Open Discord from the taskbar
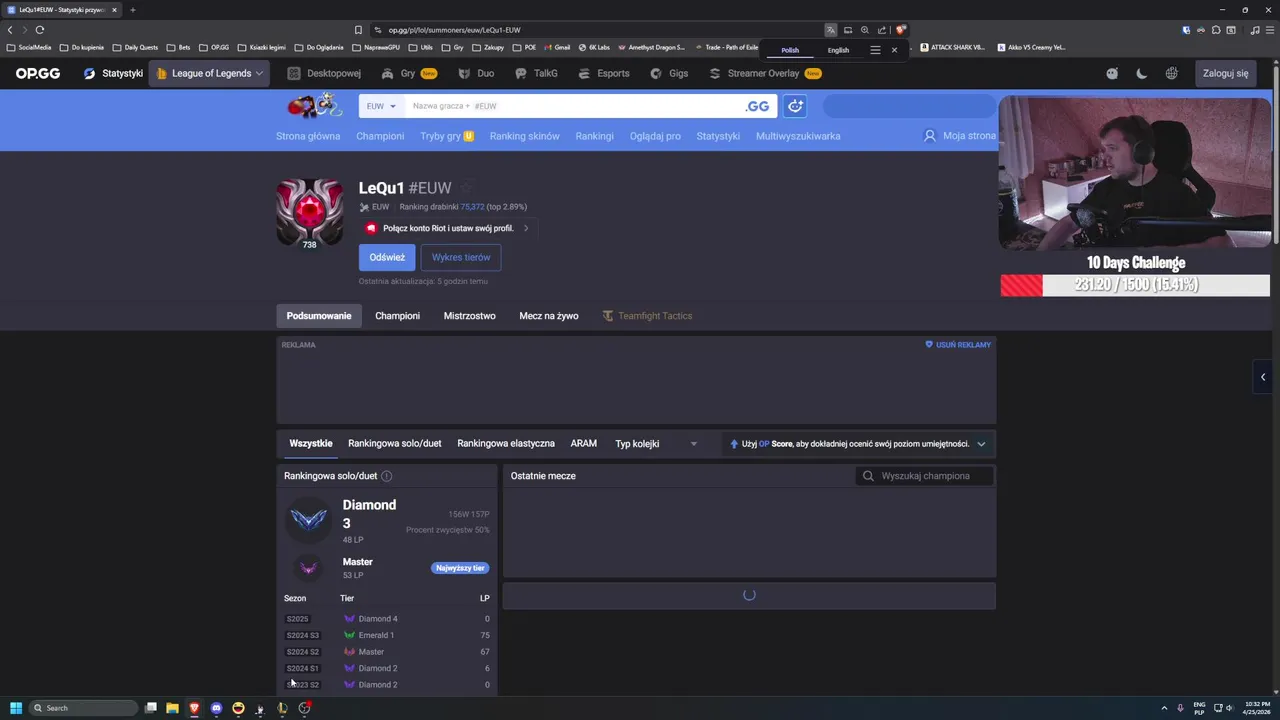 (216, 708)
